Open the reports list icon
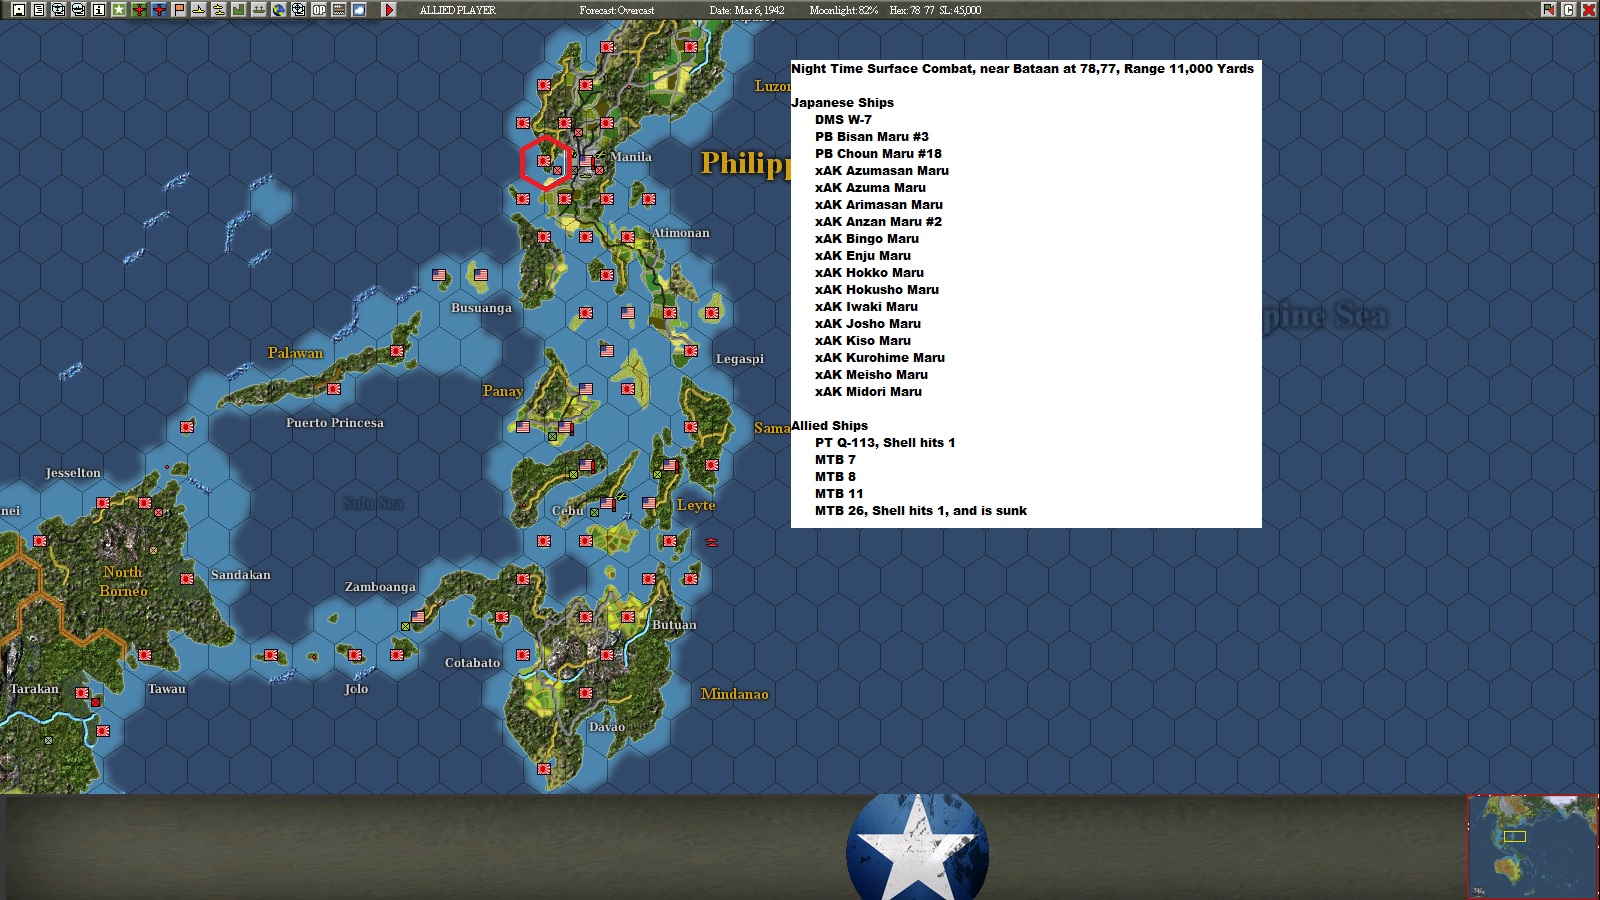The height and width of the screenshot is (900, 1600). (39, 10)
